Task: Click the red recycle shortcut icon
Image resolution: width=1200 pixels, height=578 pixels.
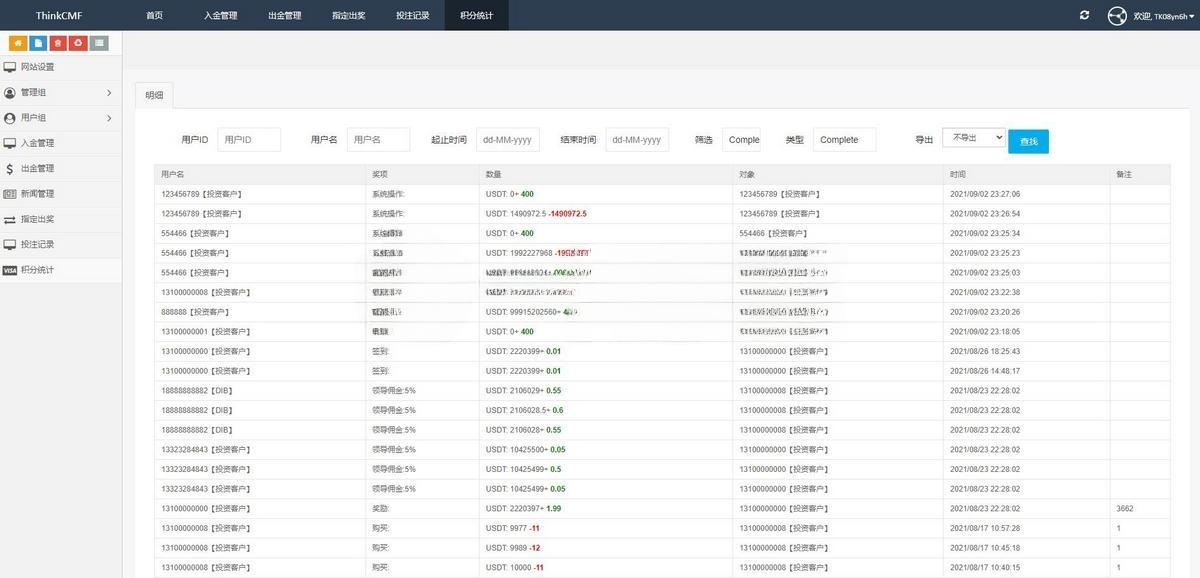Action: (x=78, y=43)
